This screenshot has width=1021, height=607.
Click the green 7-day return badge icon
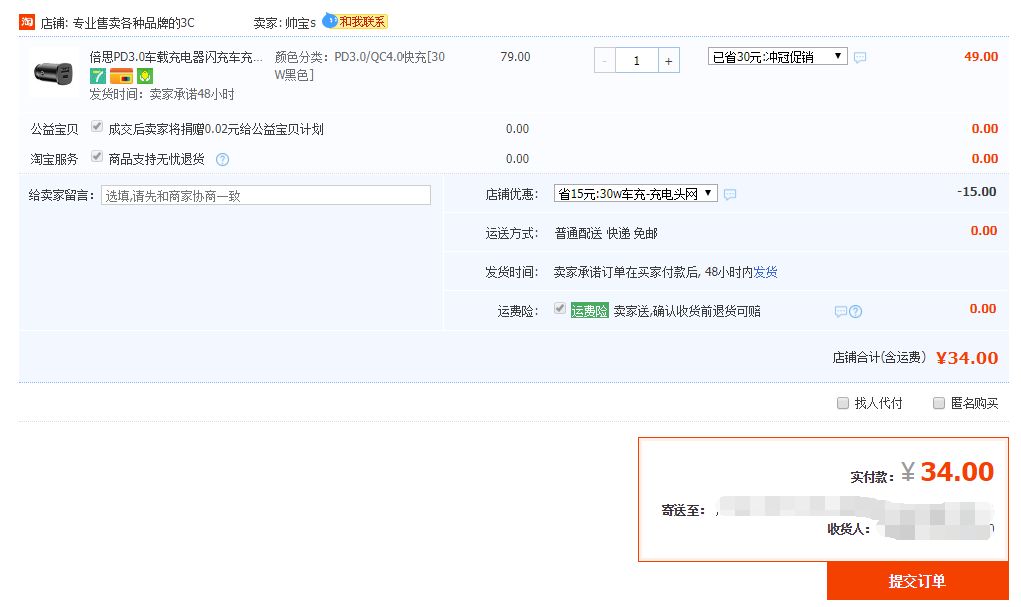point(98,76)
